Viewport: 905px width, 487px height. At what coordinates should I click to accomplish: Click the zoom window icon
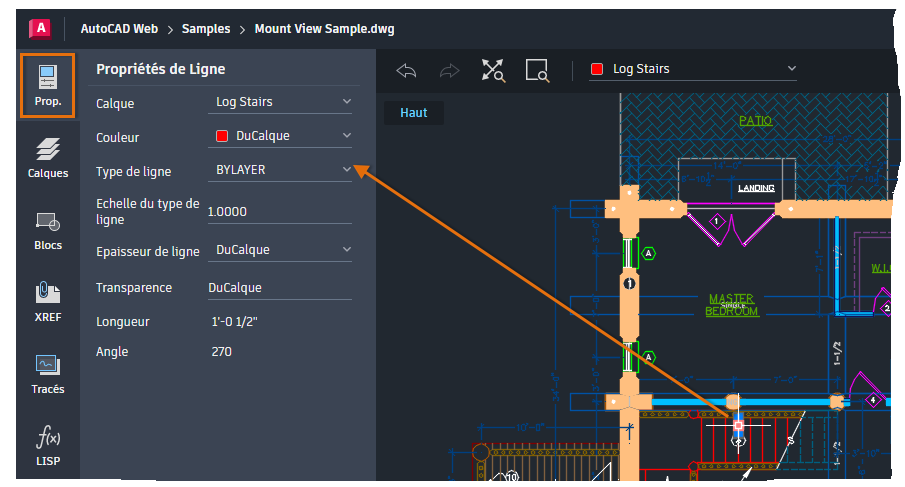click(537, 70)
